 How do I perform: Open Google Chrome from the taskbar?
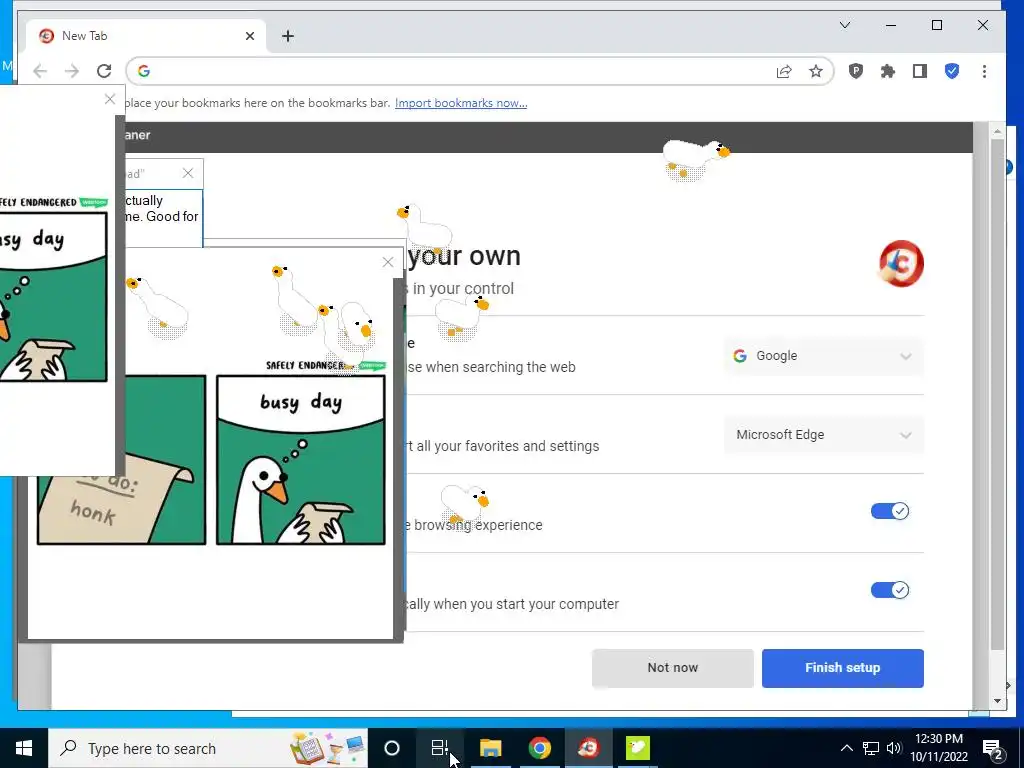pyautogui.click(x=539, y=748)
